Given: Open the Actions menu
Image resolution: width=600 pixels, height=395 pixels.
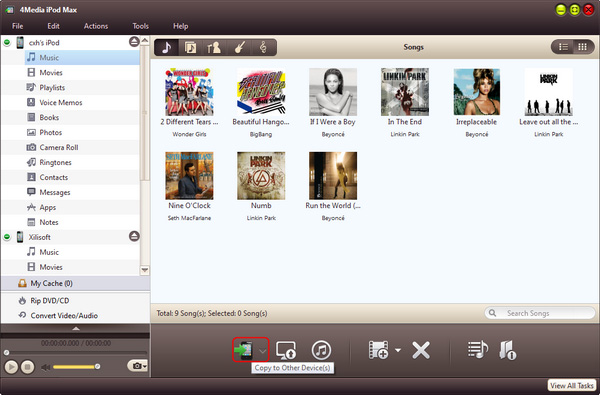Looking at the screenshot, I should [x=96, y=26].
